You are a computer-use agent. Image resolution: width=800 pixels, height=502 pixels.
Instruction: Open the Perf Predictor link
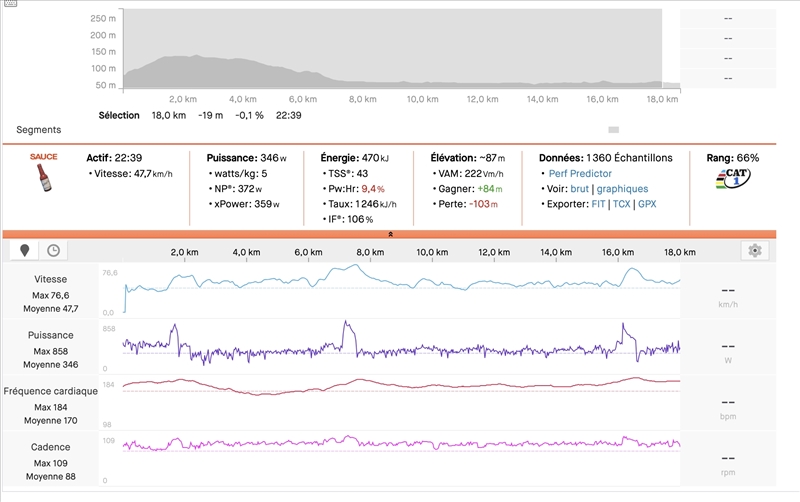click(580, 173)
